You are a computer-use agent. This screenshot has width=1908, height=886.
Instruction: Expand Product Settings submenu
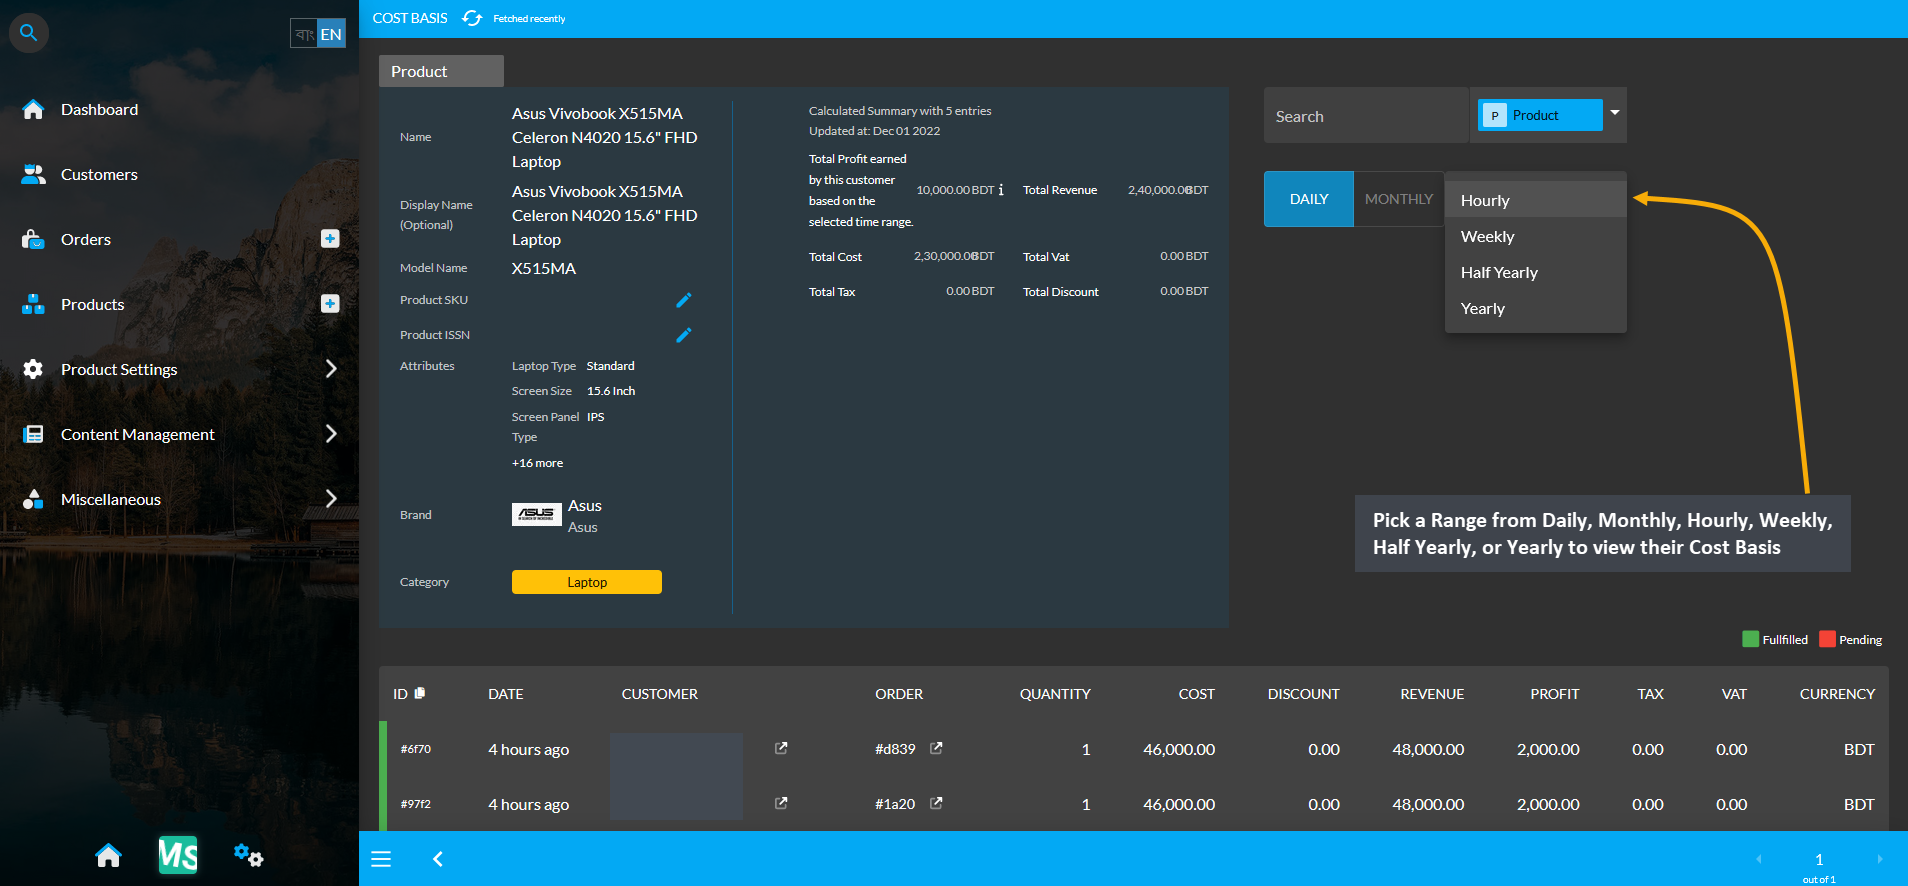coord(331,369)
